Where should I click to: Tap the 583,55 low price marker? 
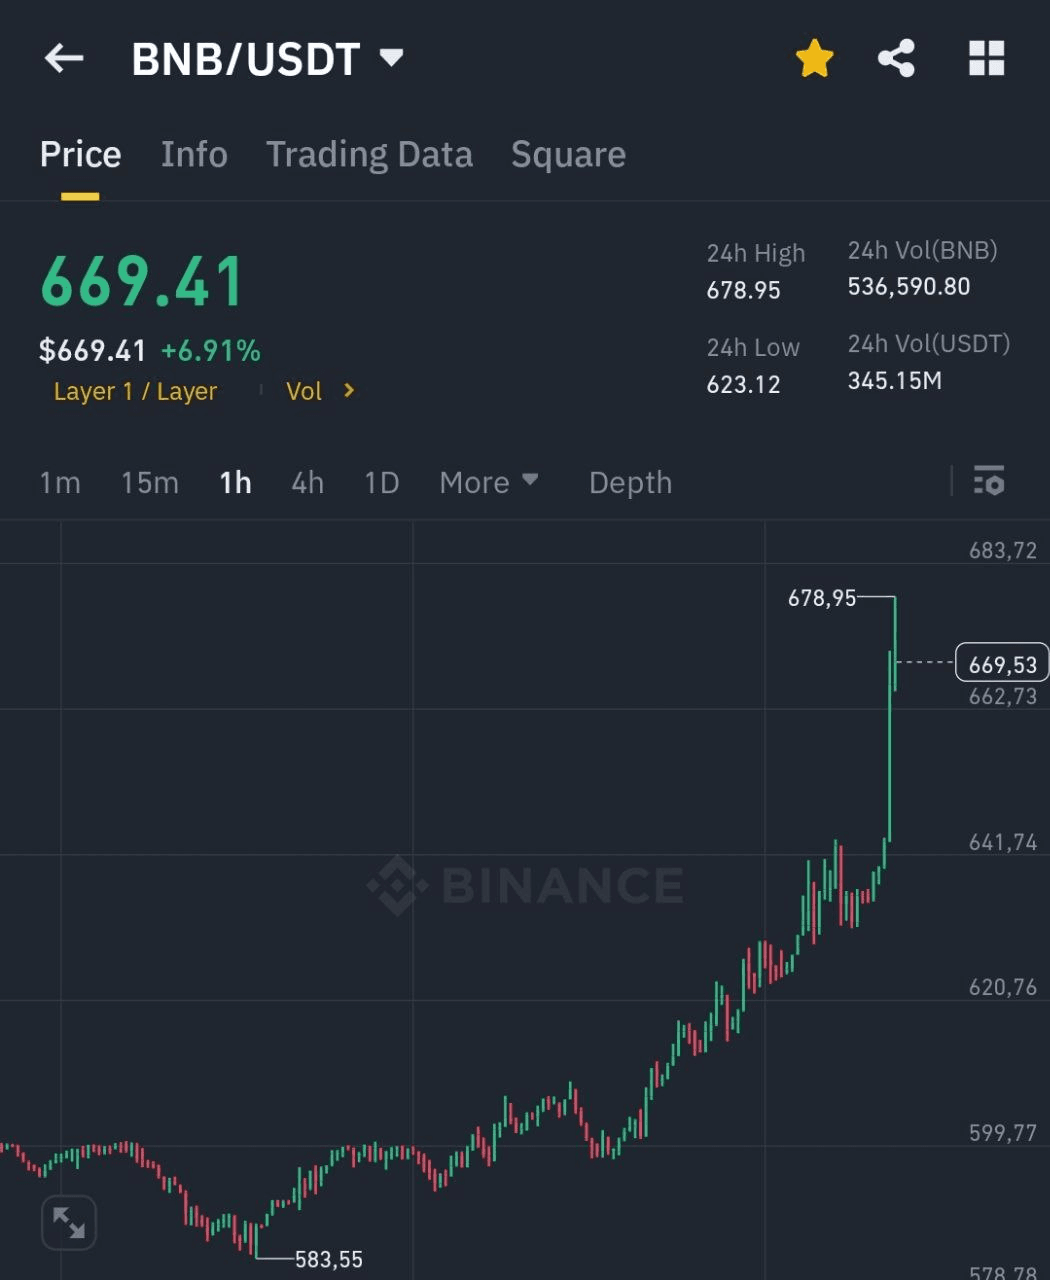click(329, 1259)
